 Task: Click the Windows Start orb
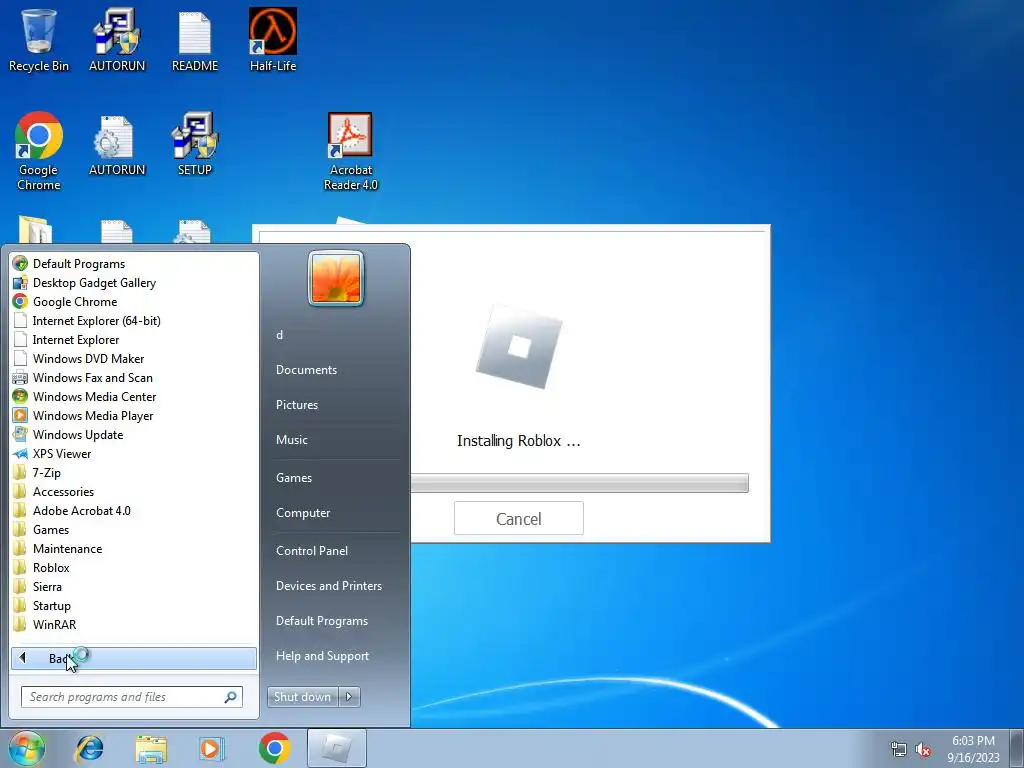tap(27, 748)
